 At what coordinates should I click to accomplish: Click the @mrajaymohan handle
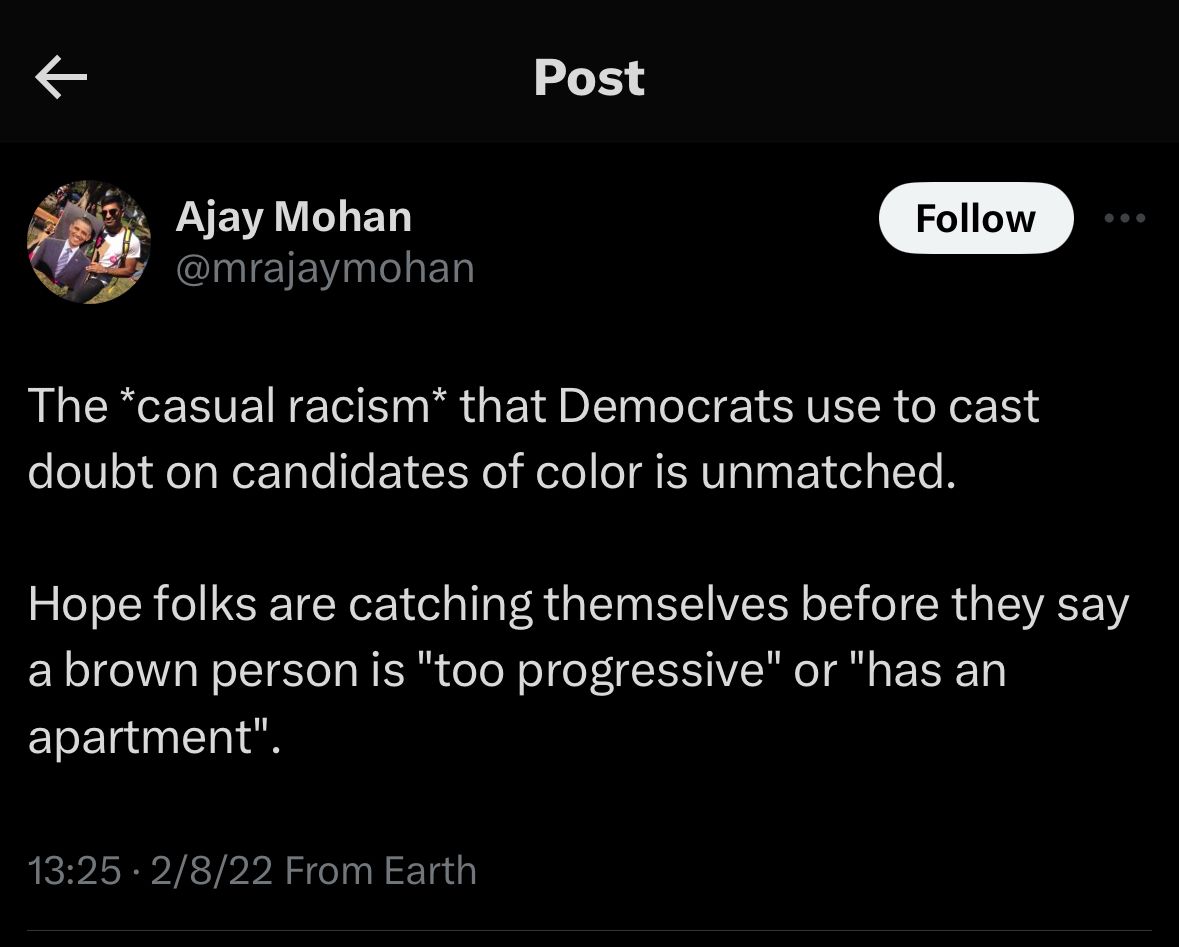(325, 268)
